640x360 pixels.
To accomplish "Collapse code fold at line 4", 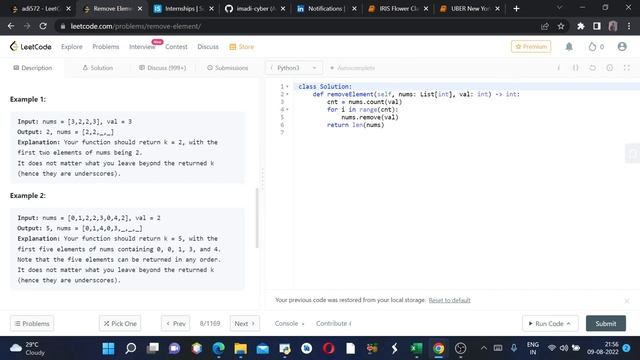I will tap(287, 109).
